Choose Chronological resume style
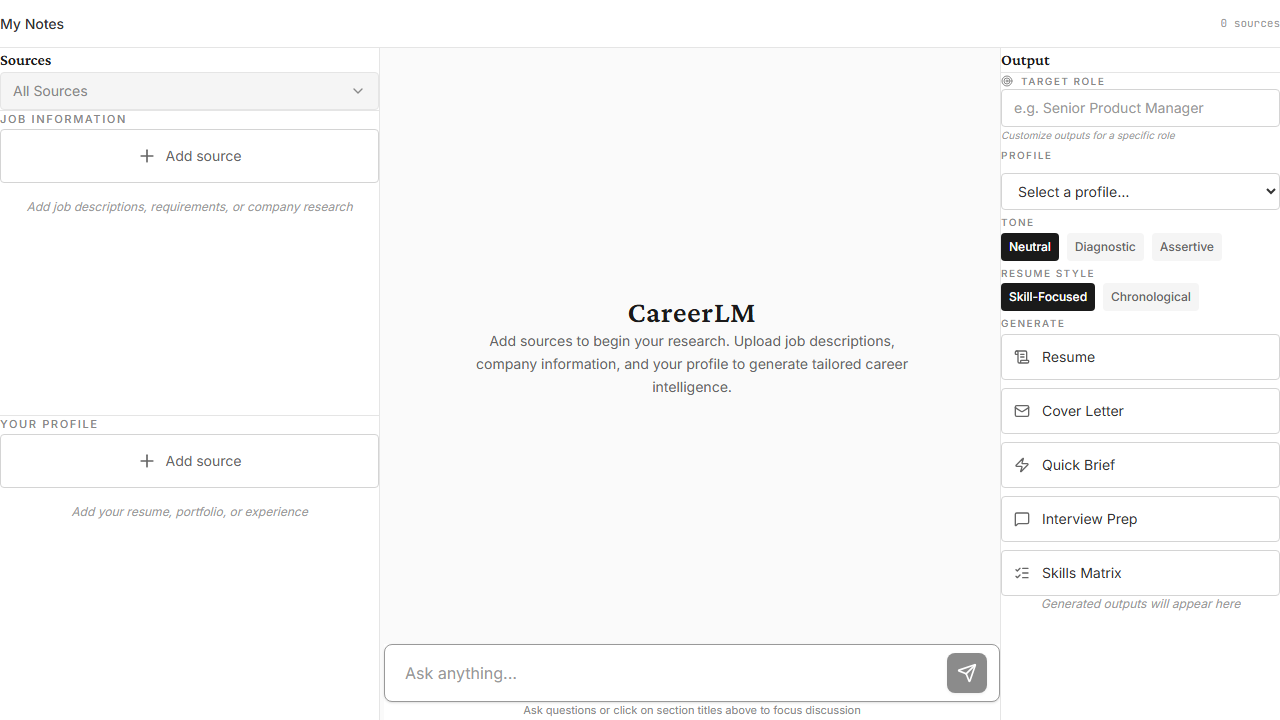 pos(1150,297)
